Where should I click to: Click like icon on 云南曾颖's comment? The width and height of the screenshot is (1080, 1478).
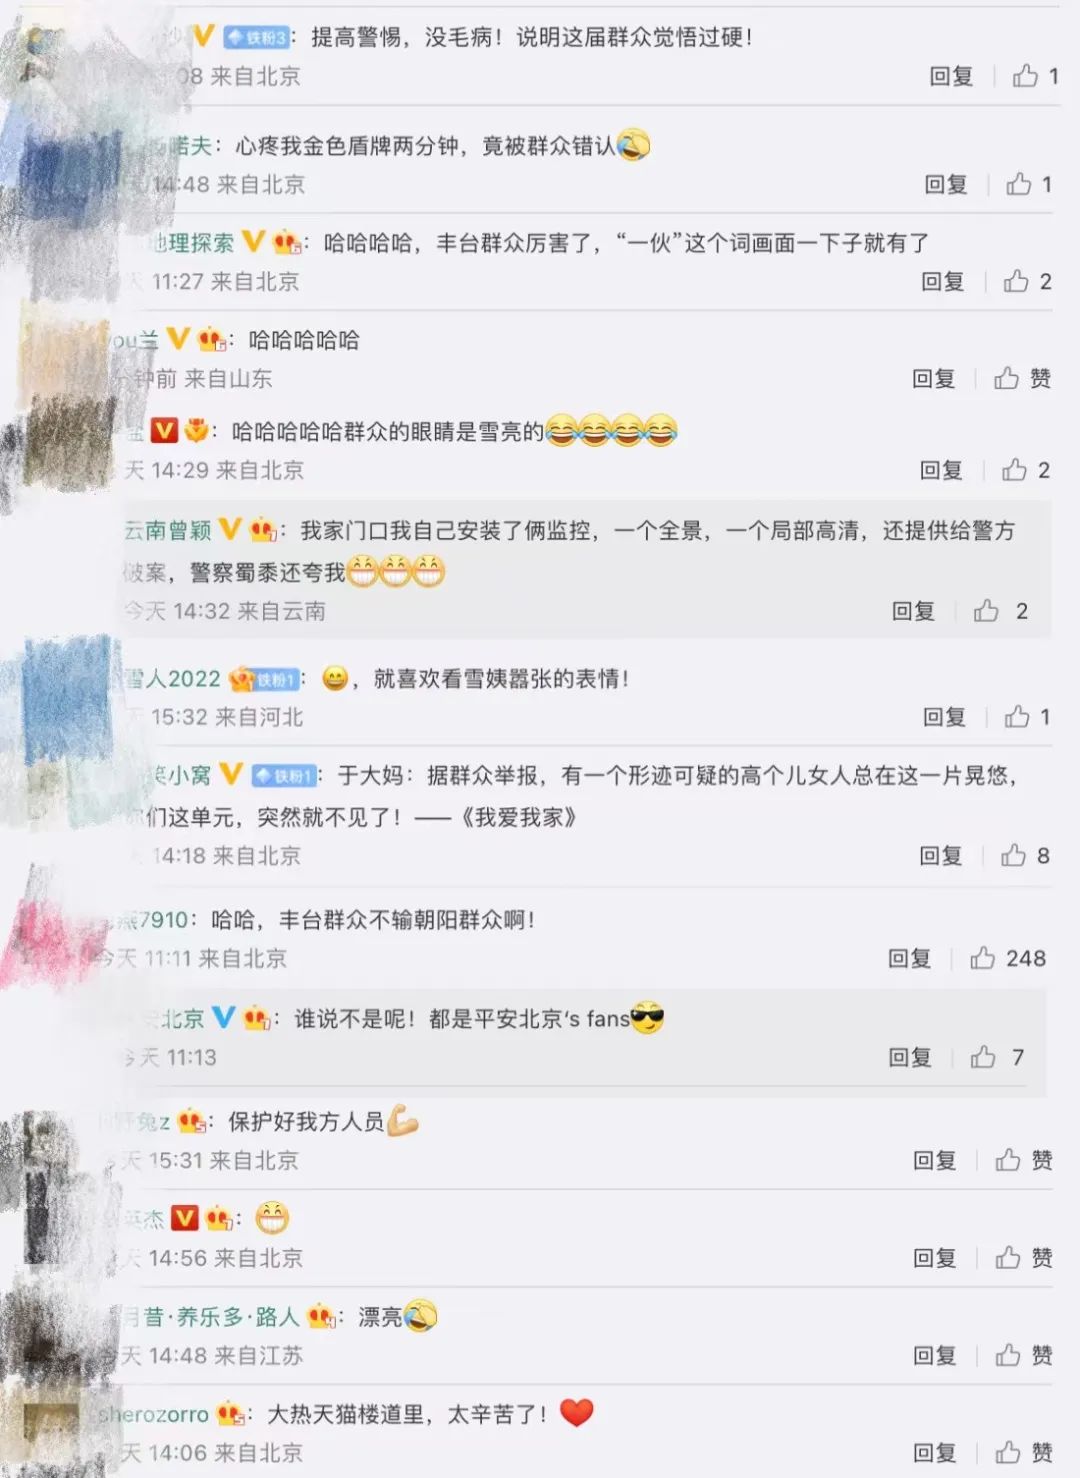[x=987, y=611]
